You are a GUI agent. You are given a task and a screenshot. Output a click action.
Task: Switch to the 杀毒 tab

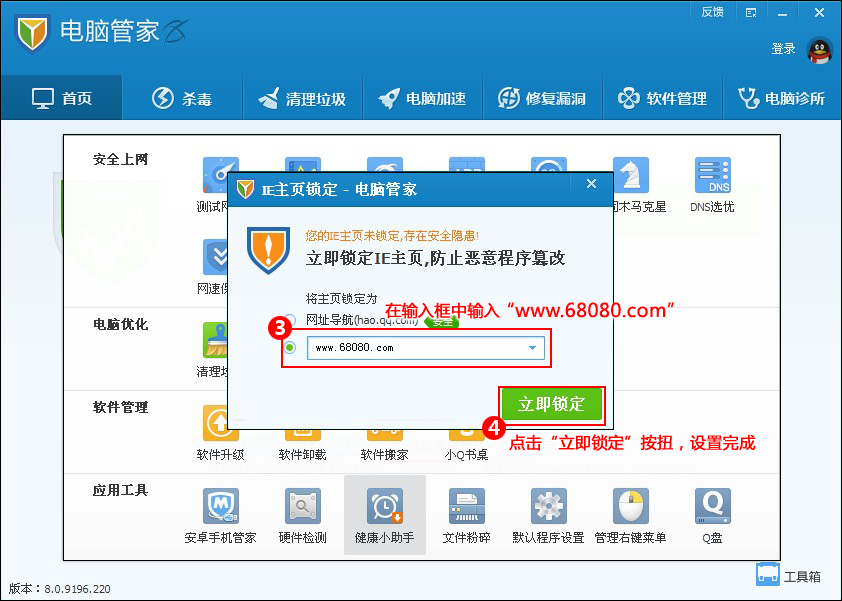point(183,98)
